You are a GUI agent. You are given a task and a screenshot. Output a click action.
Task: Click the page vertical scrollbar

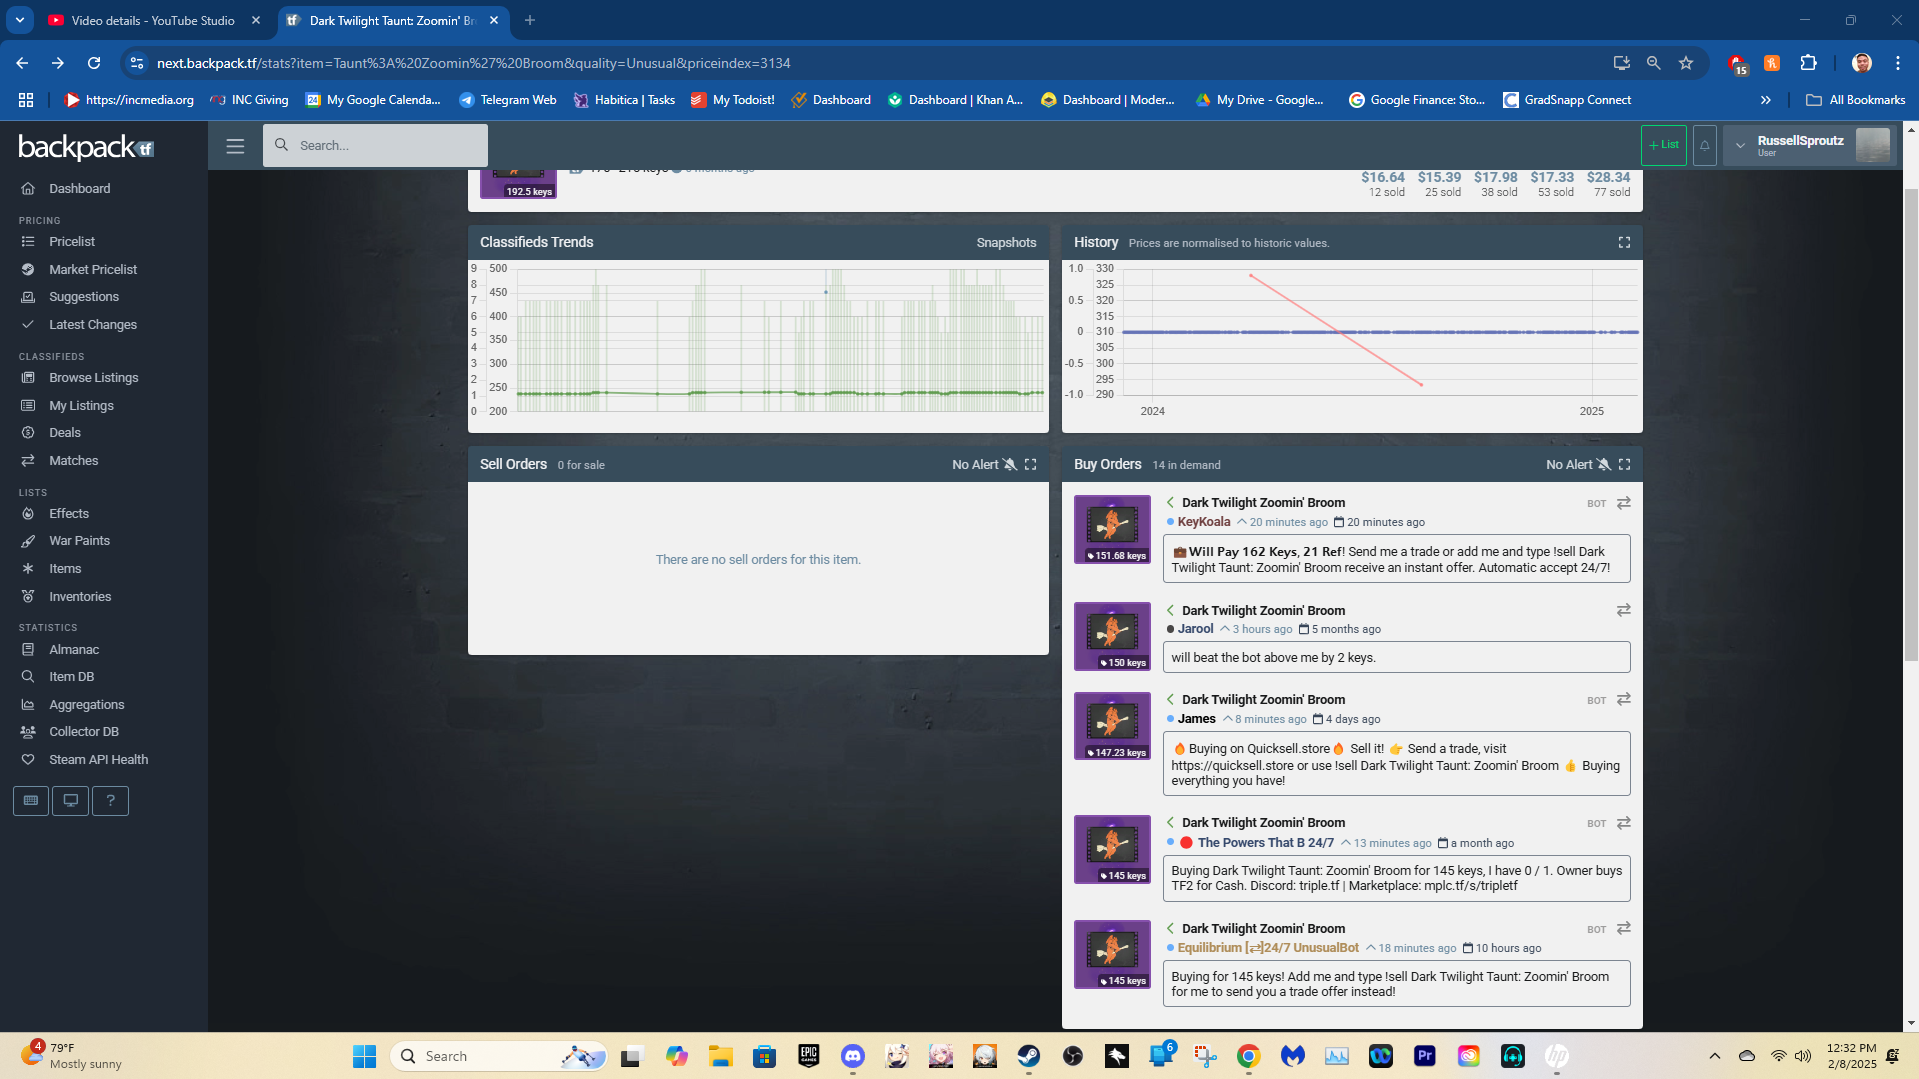[x=1911, y=425]
